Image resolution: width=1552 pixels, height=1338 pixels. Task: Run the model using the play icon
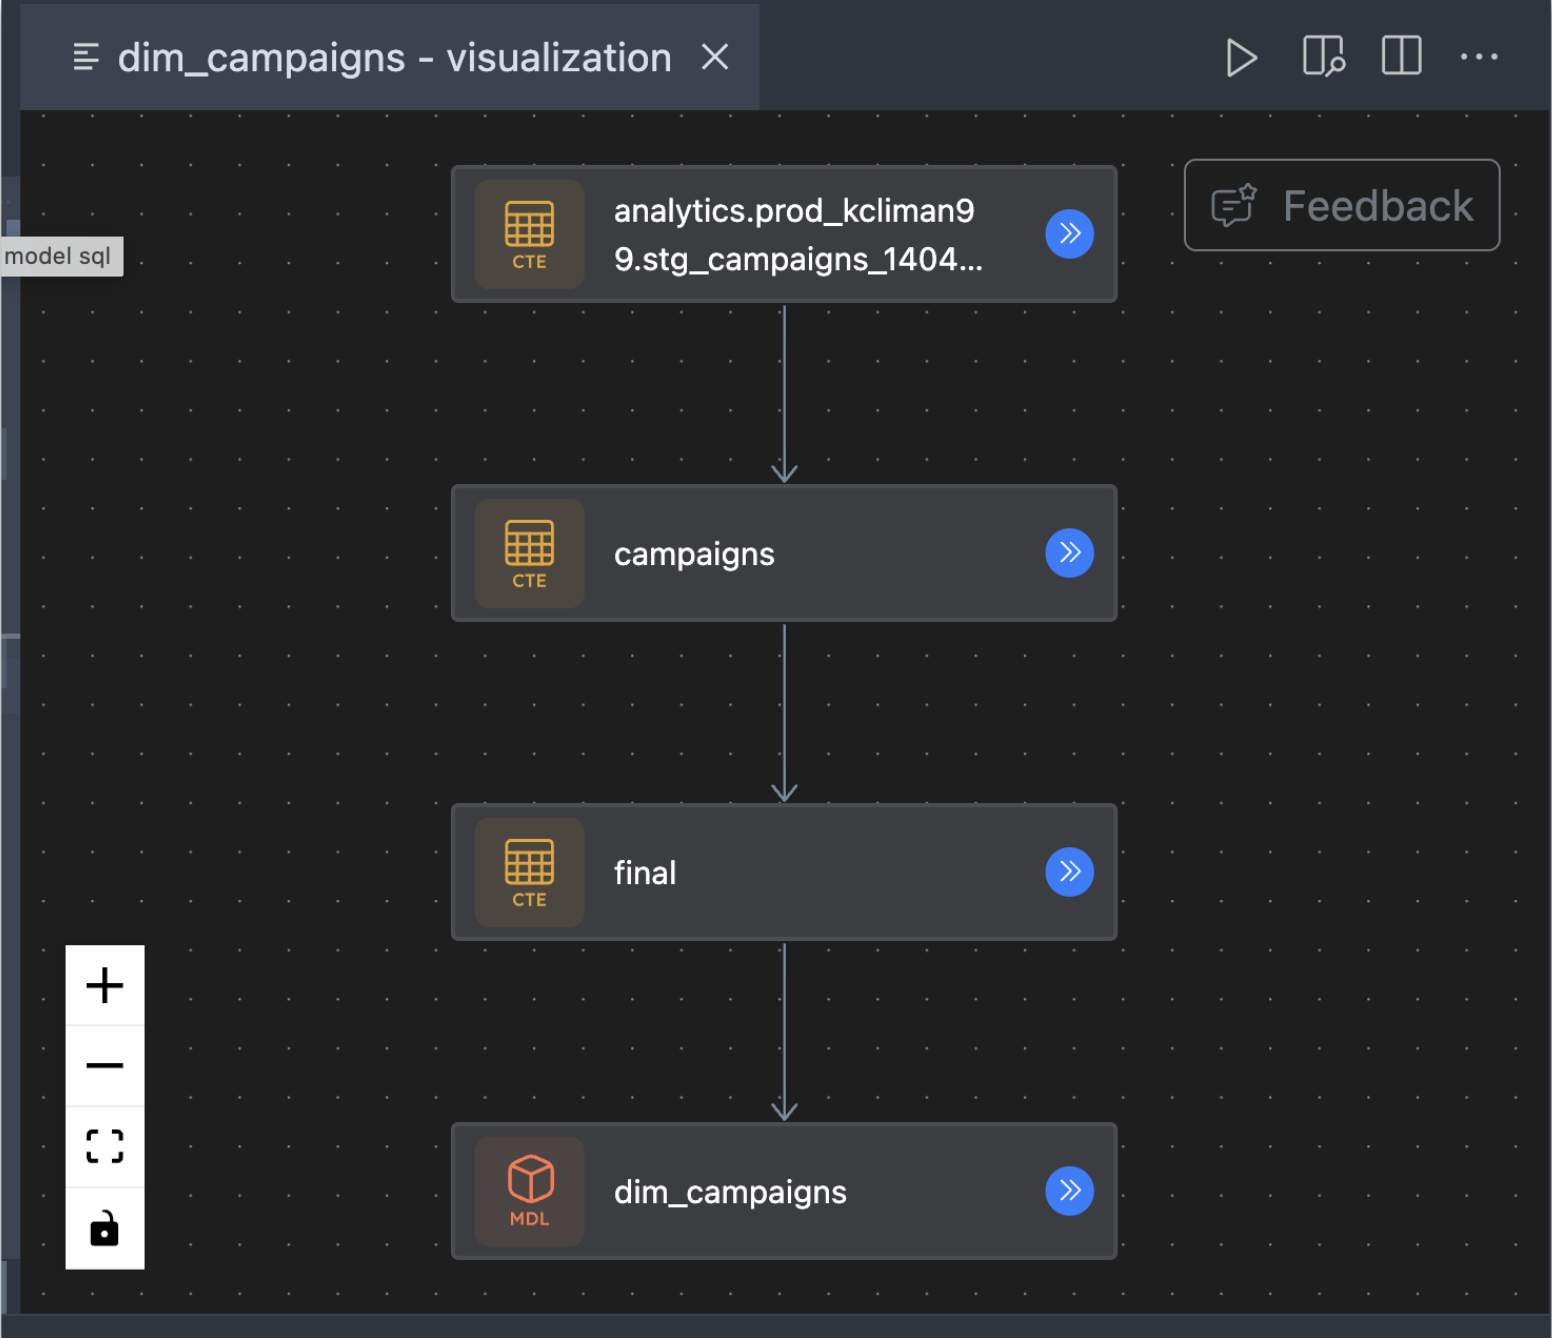pyautogui.click(x=1241, y=57)
